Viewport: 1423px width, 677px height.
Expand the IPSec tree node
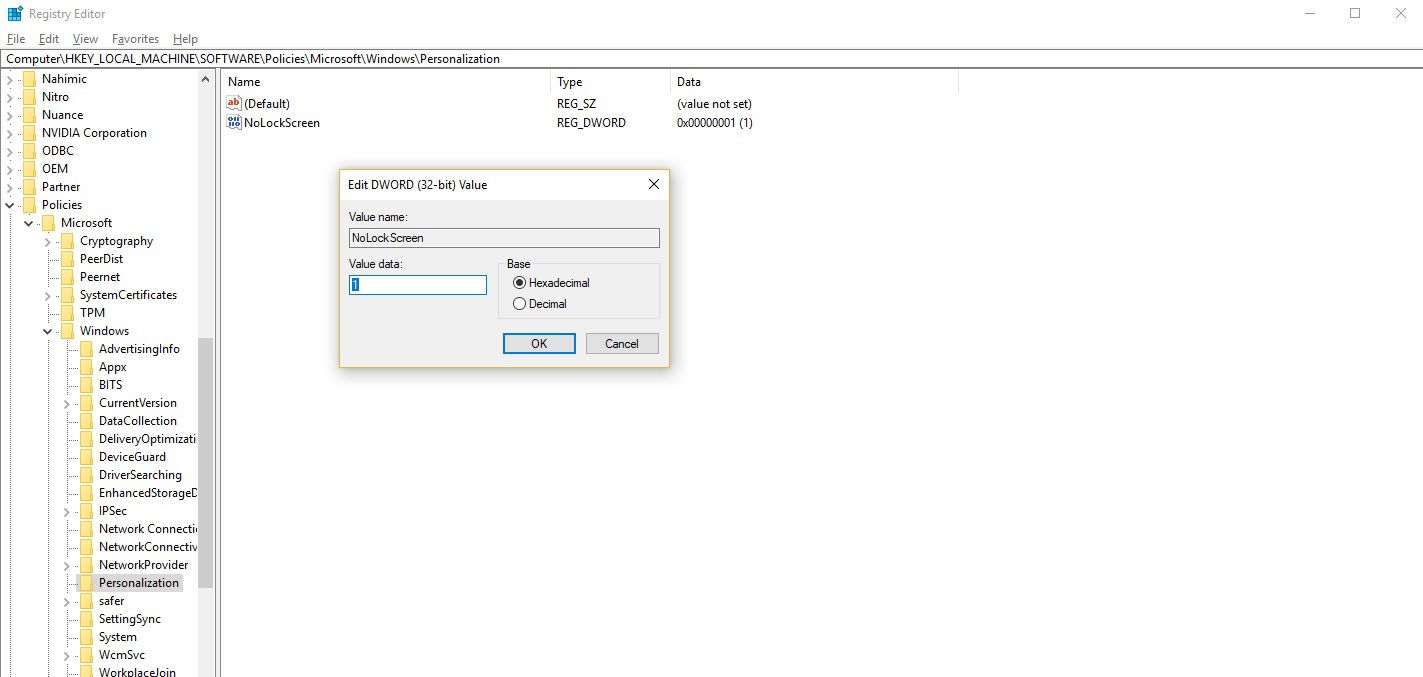pos(67,511)
